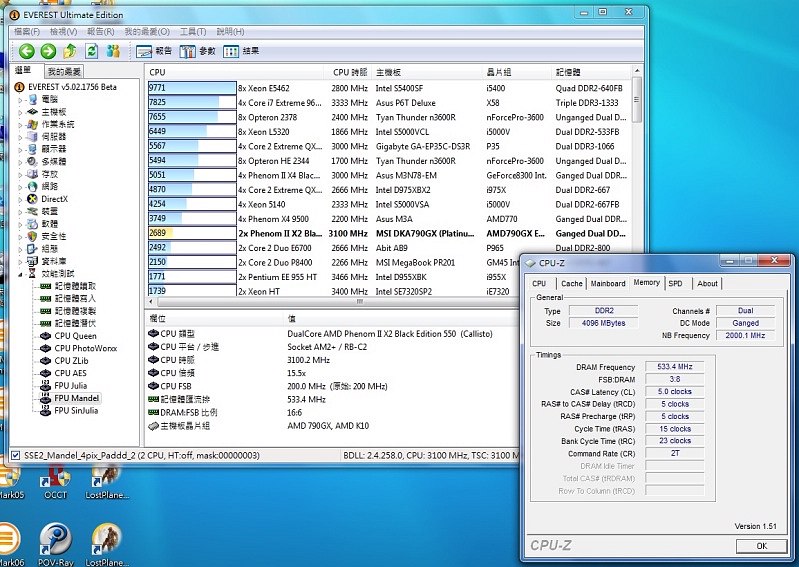Select the 電腦 (Computer) tree item
Viewport: 799px width, 567px height.
(x=49, y=99)
